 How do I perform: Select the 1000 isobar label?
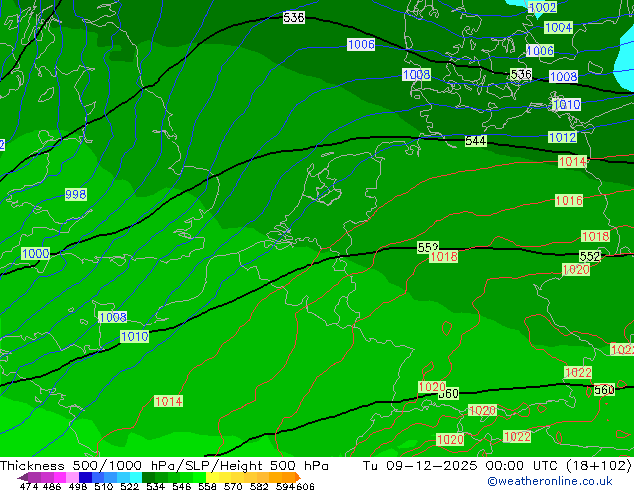coord(36,253)
